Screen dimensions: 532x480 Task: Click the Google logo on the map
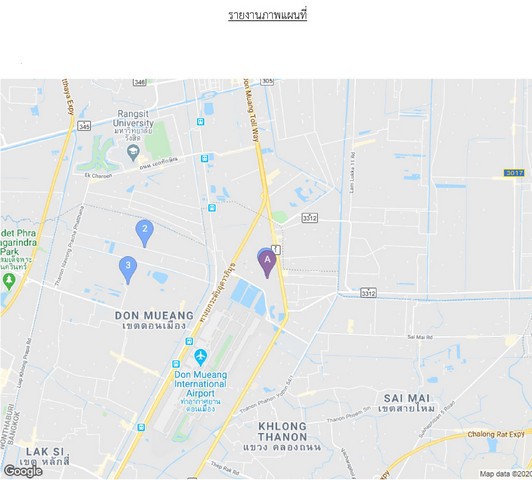pos(23,471)
